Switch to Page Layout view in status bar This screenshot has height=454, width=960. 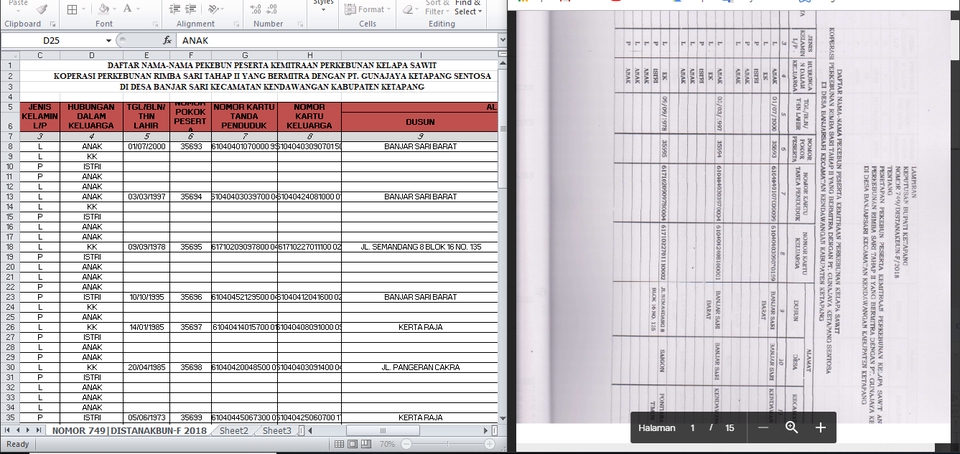point(353,444)
